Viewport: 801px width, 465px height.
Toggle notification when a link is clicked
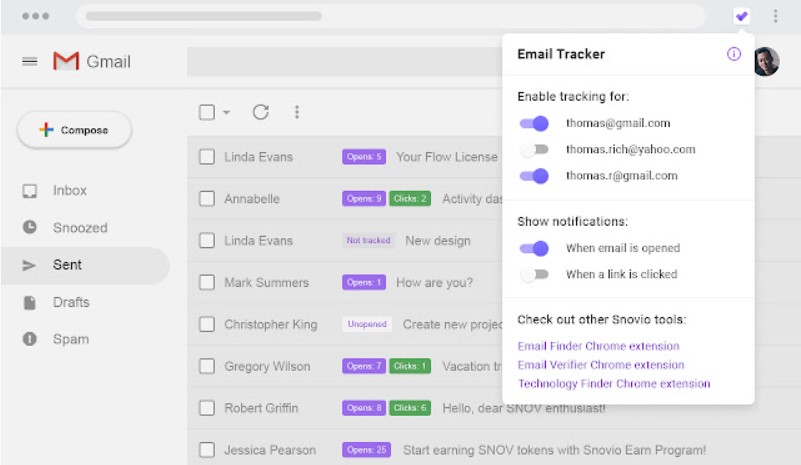(x=534, y=274)
